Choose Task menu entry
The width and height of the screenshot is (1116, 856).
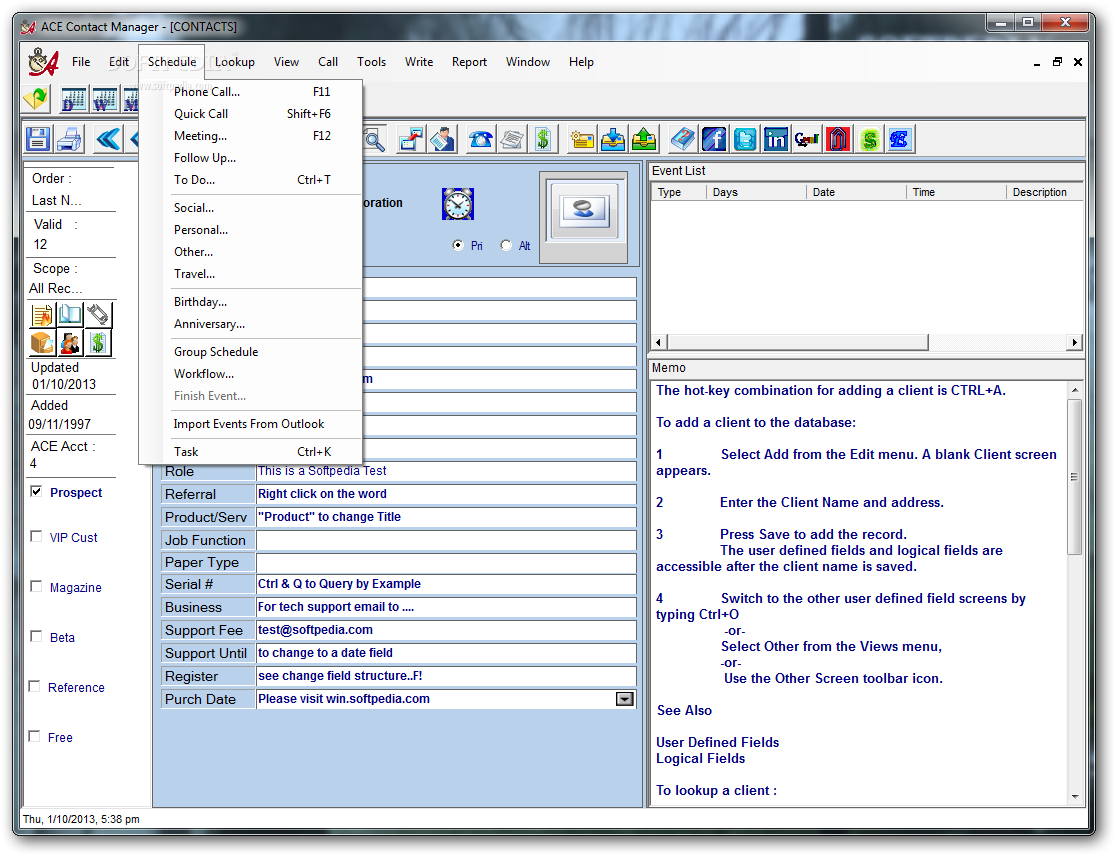252,452
